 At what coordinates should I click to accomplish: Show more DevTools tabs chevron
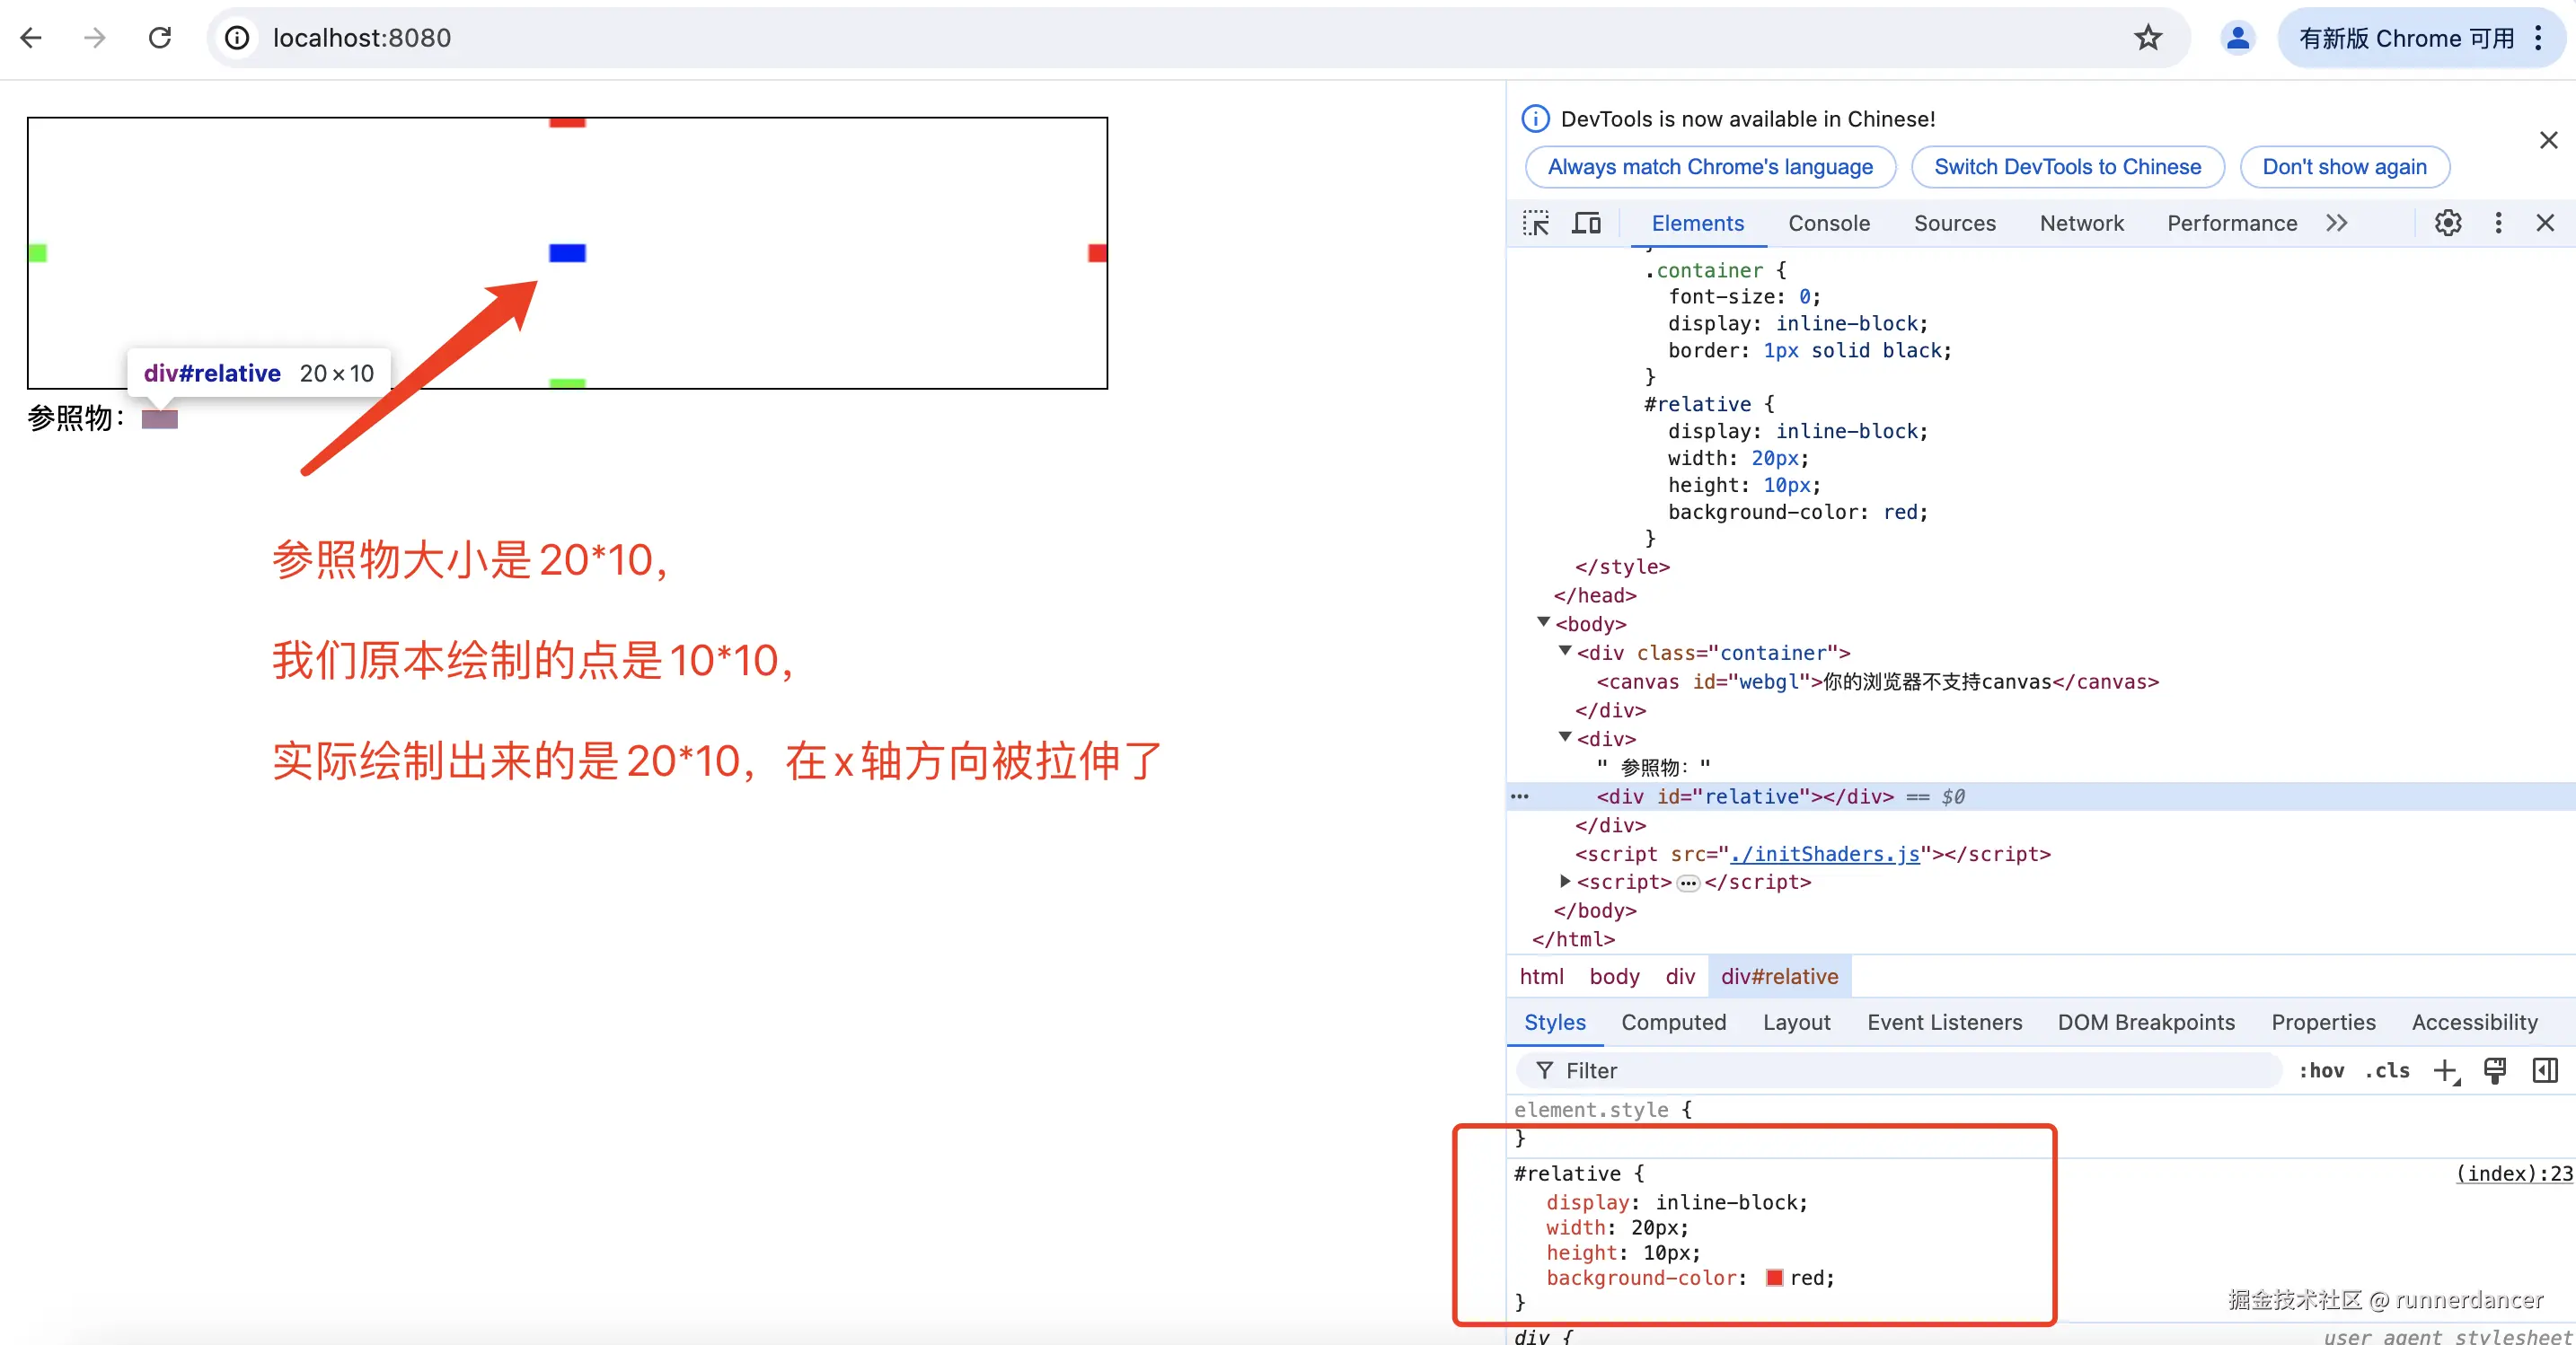pos(2336,223)
